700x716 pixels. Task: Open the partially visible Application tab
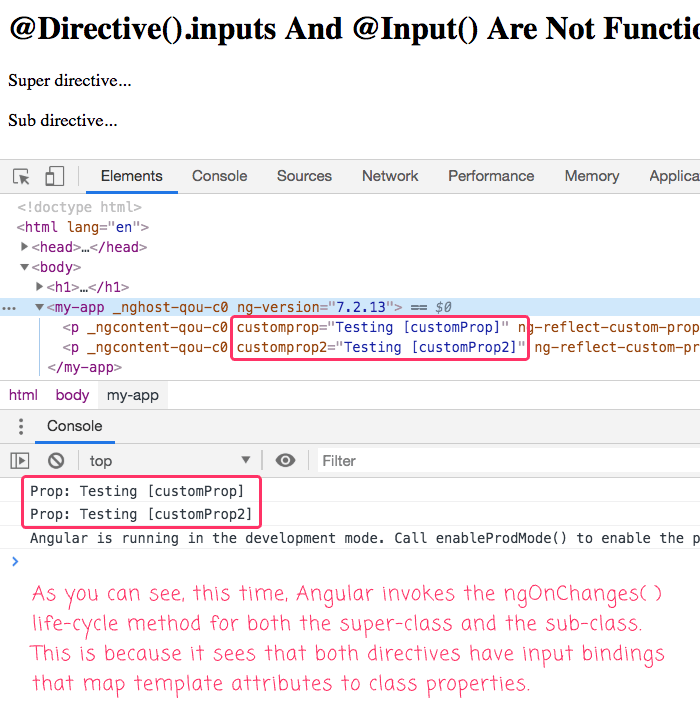click(674, 176)
